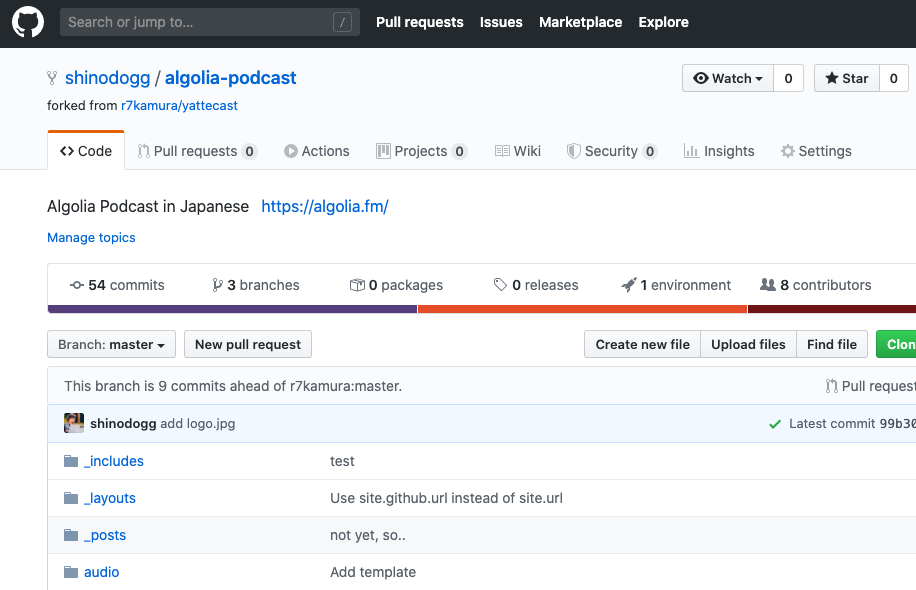The width and height of the screenshot is (916, 590).
Task: Open Explore in top navigation
Action: pos(664,22)
